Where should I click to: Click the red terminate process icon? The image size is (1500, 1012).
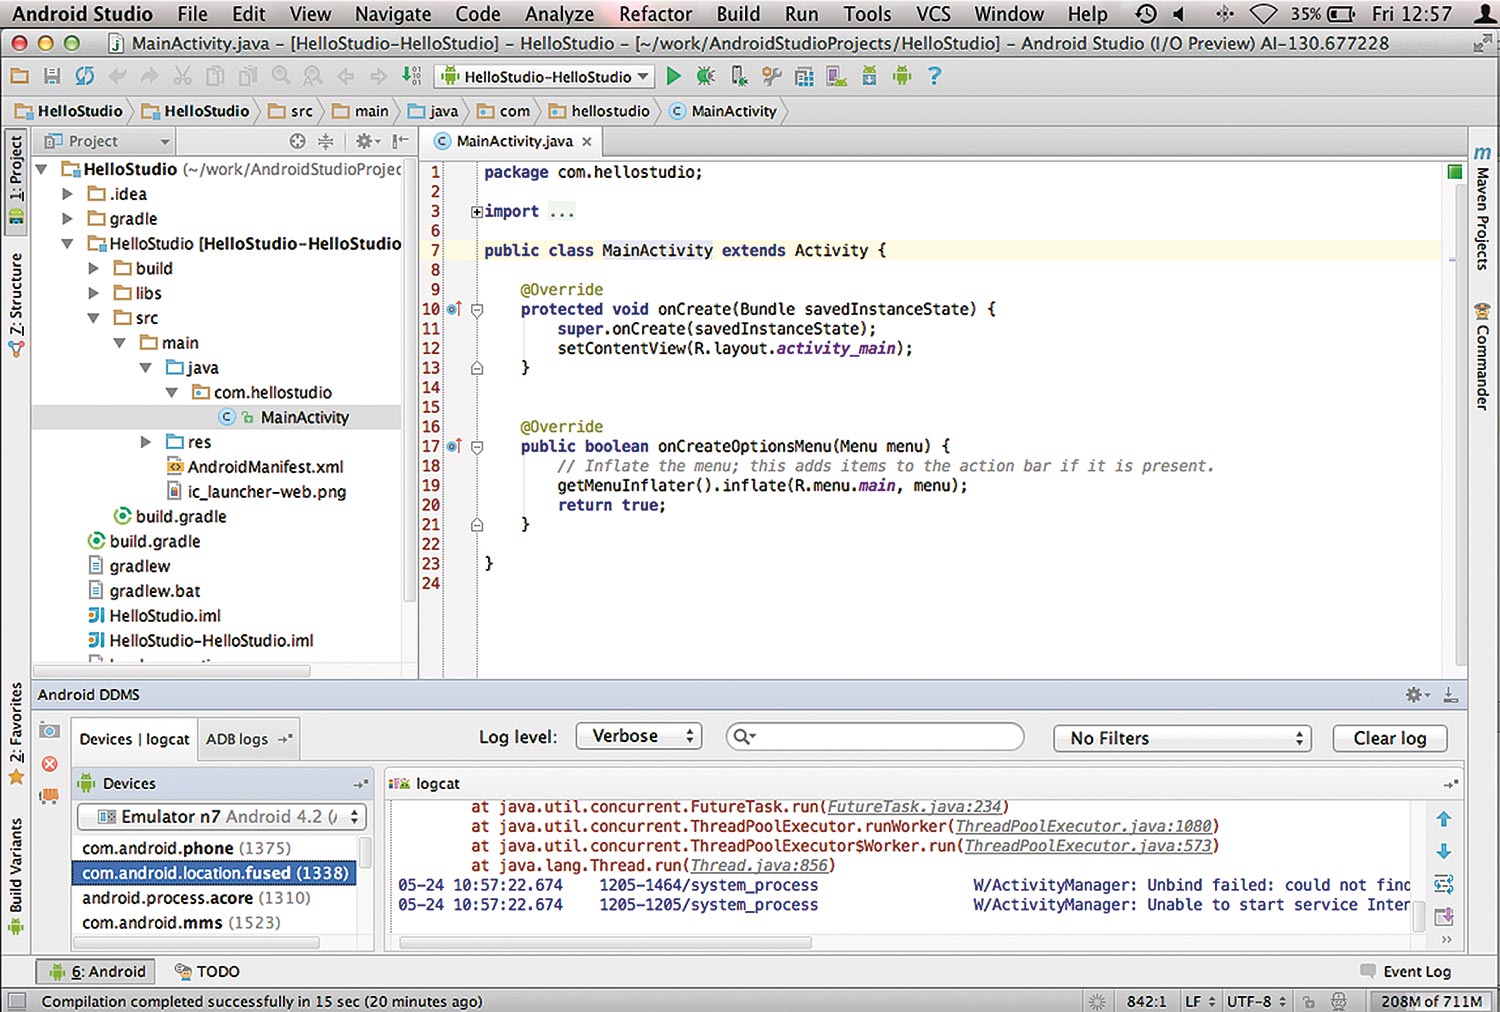[49, 764]
